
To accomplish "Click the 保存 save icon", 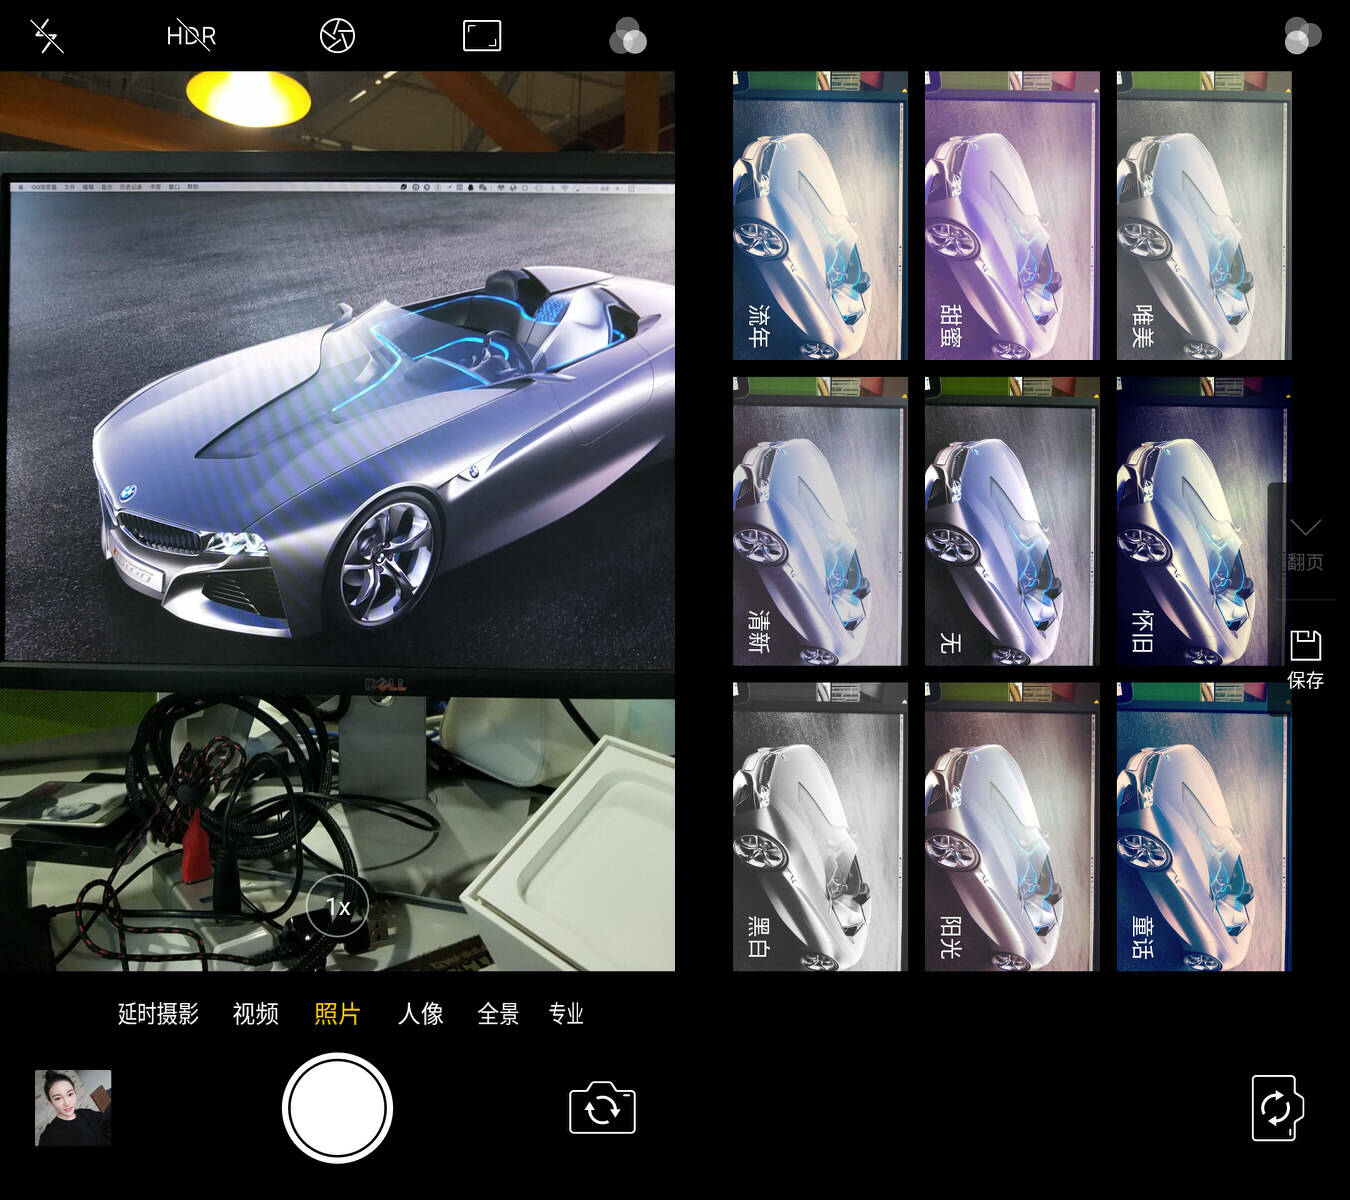I will tap(1305, 659).
